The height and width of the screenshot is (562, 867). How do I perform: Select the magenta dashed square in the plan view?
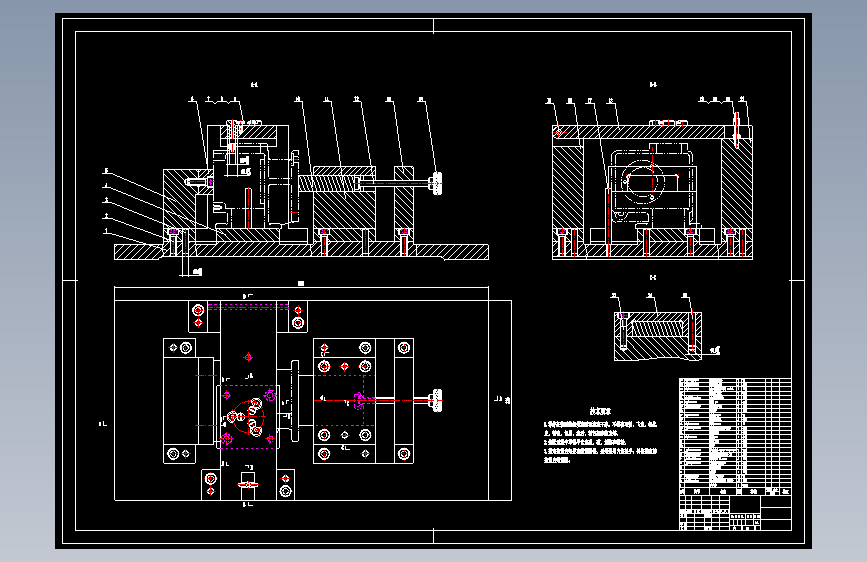(249, 417)
